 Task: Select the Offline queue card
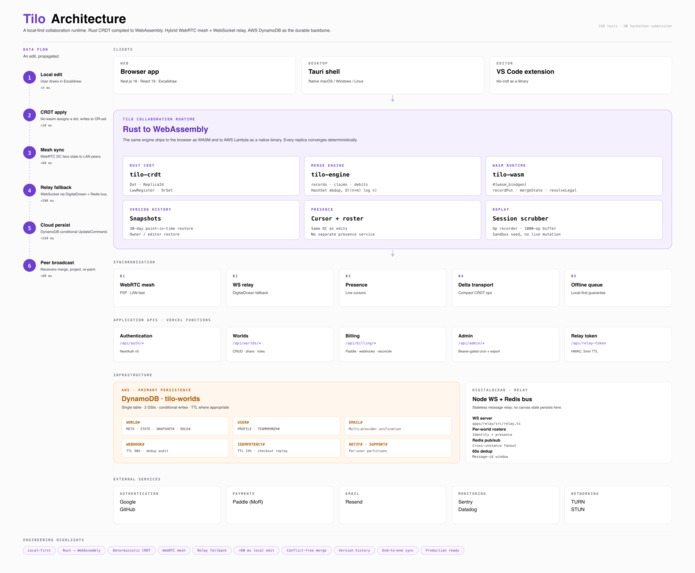click(618, 288)
